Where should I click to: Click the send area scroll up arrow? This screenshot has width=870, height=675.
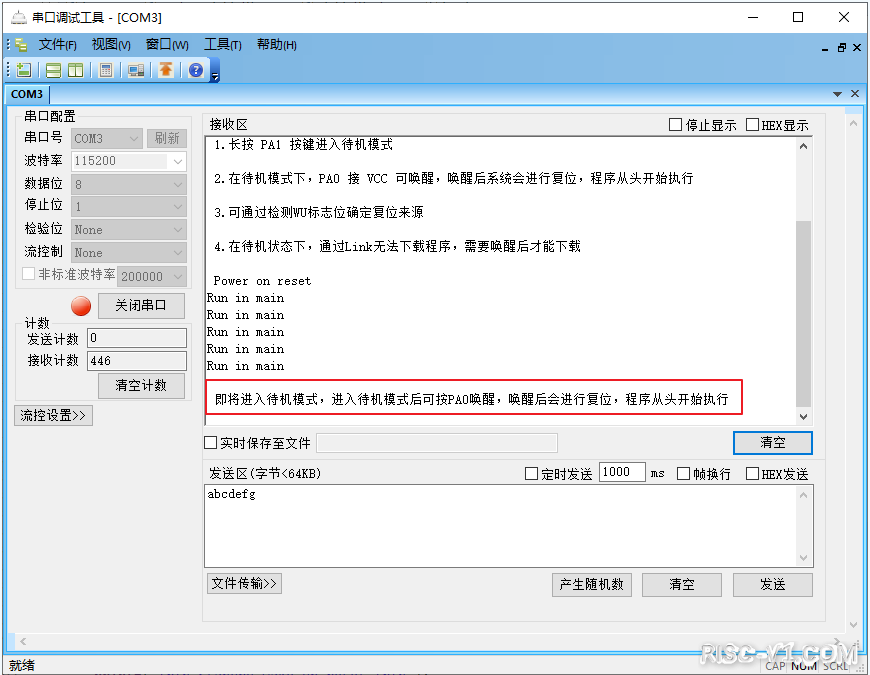tap(803, 495)
